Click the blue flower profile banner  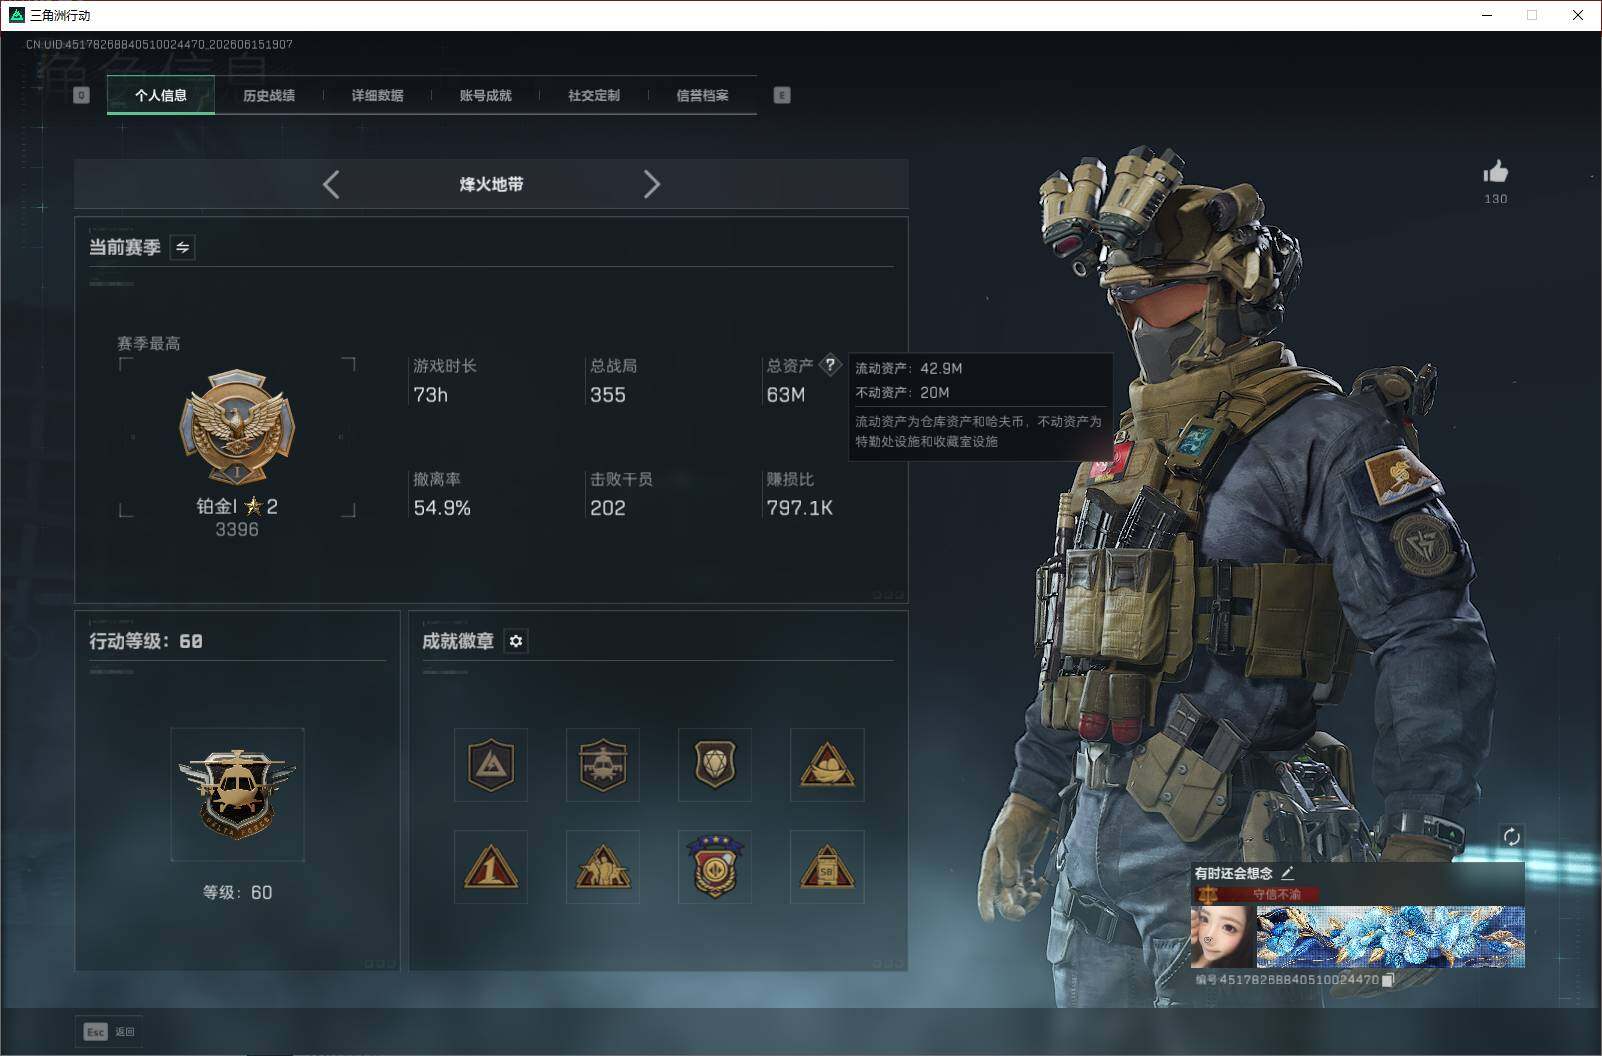pyautogui.click(x=1390, y=936)
